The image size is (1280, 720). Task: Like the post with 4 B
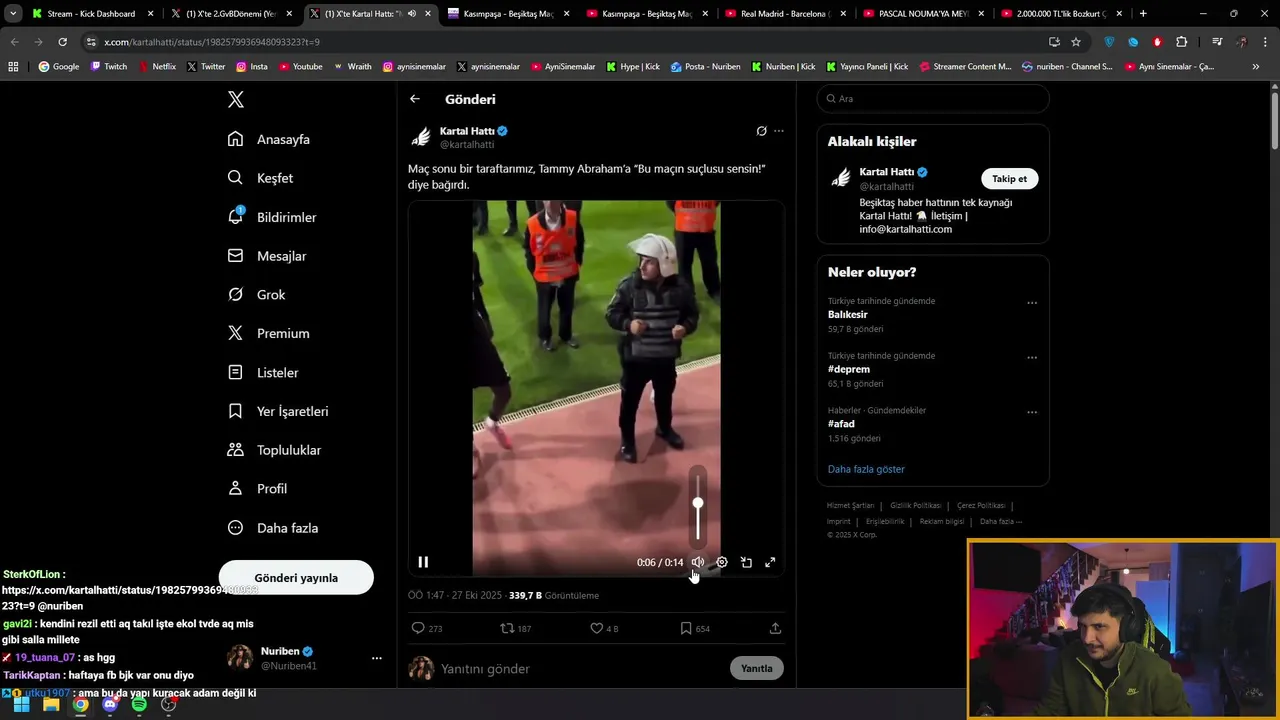[x=604, y=628]
